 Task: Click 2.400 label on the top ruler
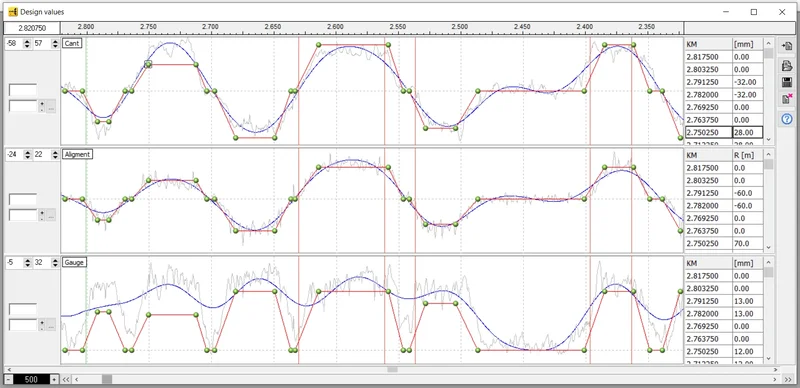[585, 27]
